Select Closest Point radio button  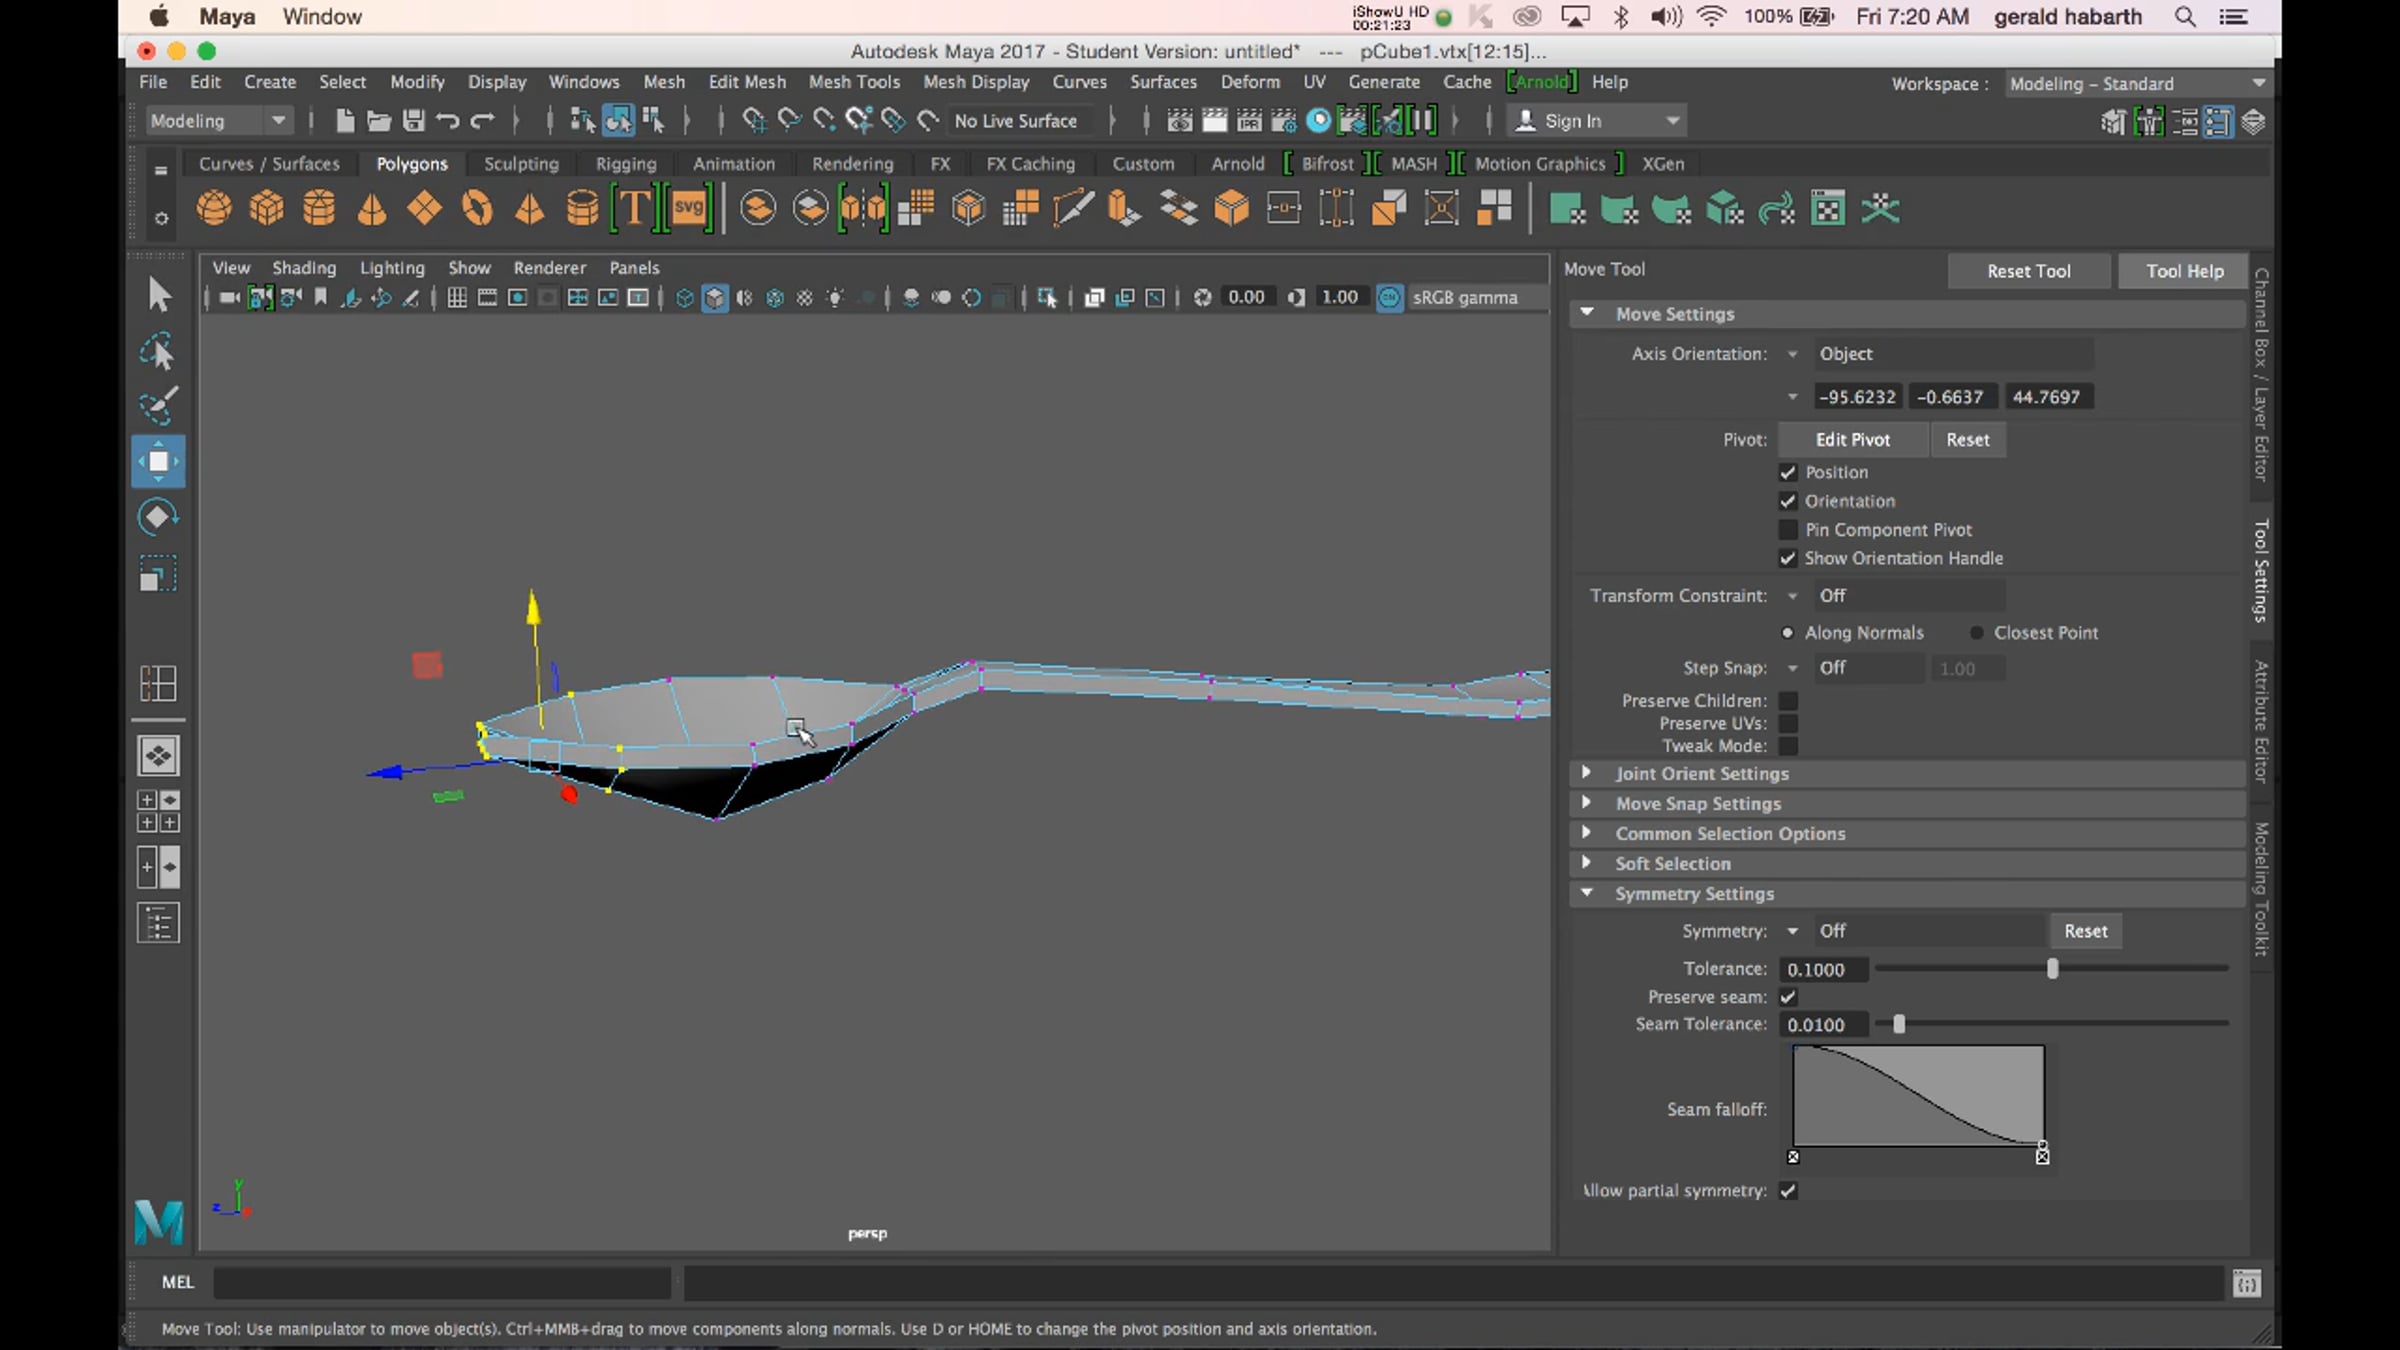pos(1976,633)
